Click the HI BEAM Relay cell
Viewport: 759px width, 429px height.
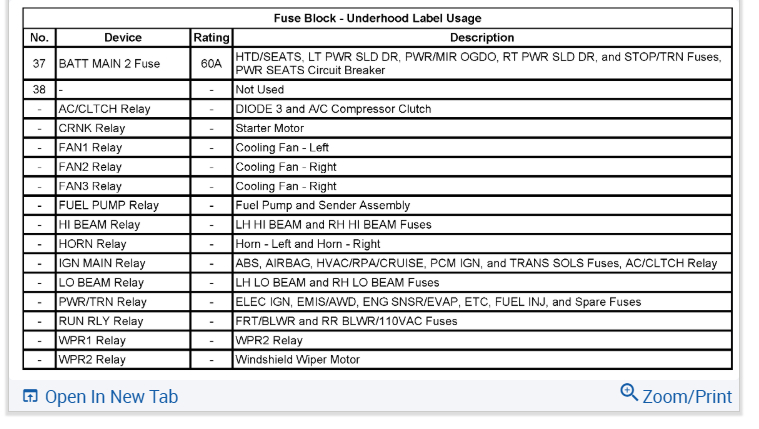(x=99, y=225)
